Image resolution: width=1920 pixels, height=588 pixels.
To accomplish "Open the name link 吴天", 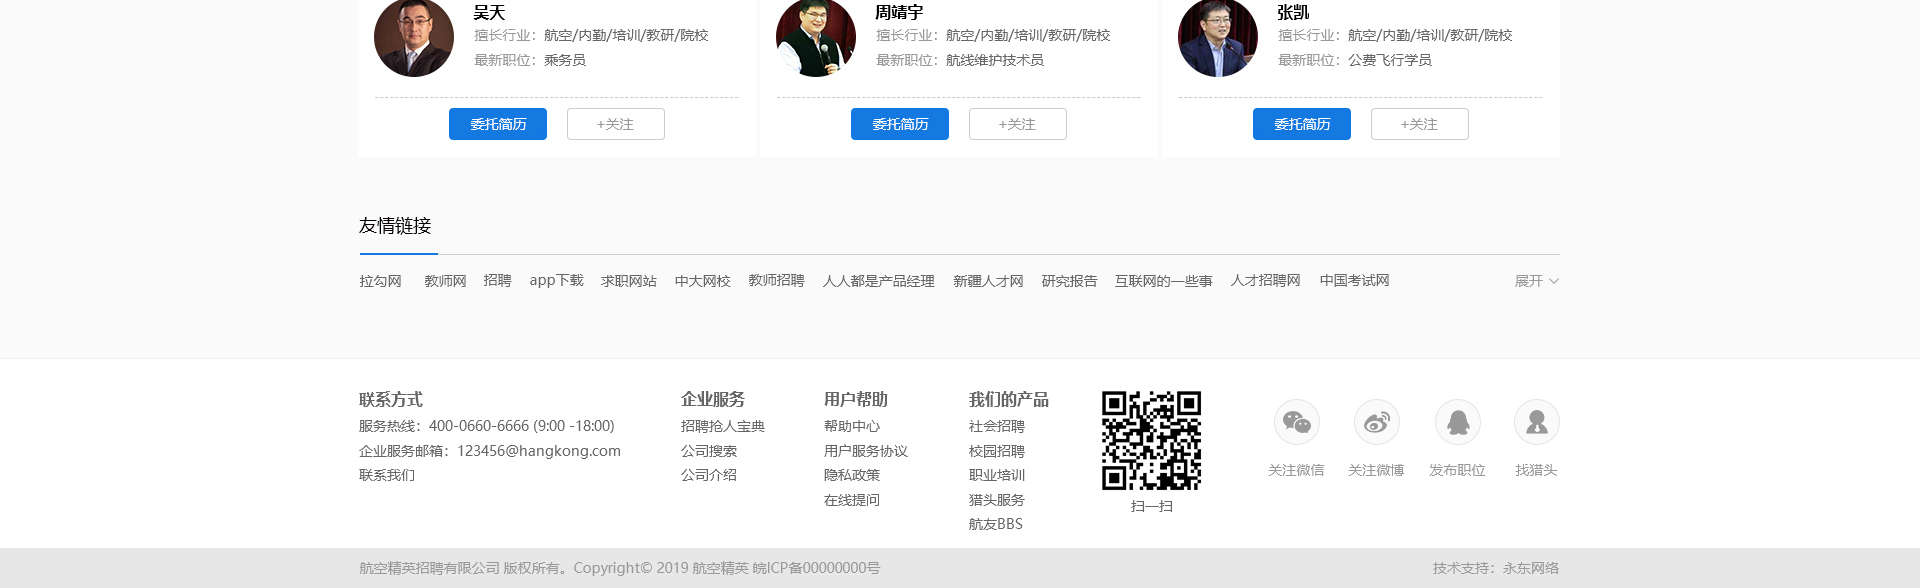I will (490, 12).
